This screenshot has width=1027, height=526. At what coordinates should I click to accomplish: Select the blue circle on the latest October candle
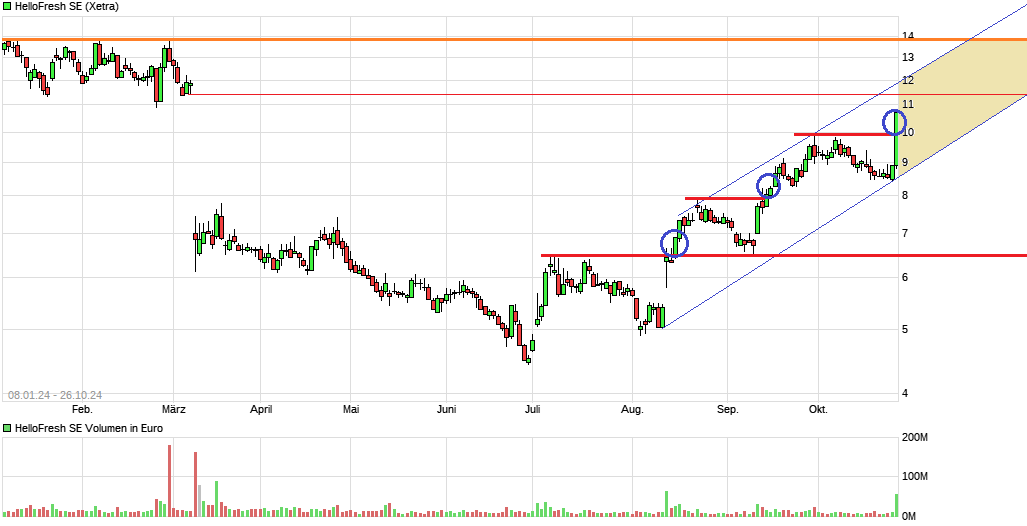click(x=896, y=123)
